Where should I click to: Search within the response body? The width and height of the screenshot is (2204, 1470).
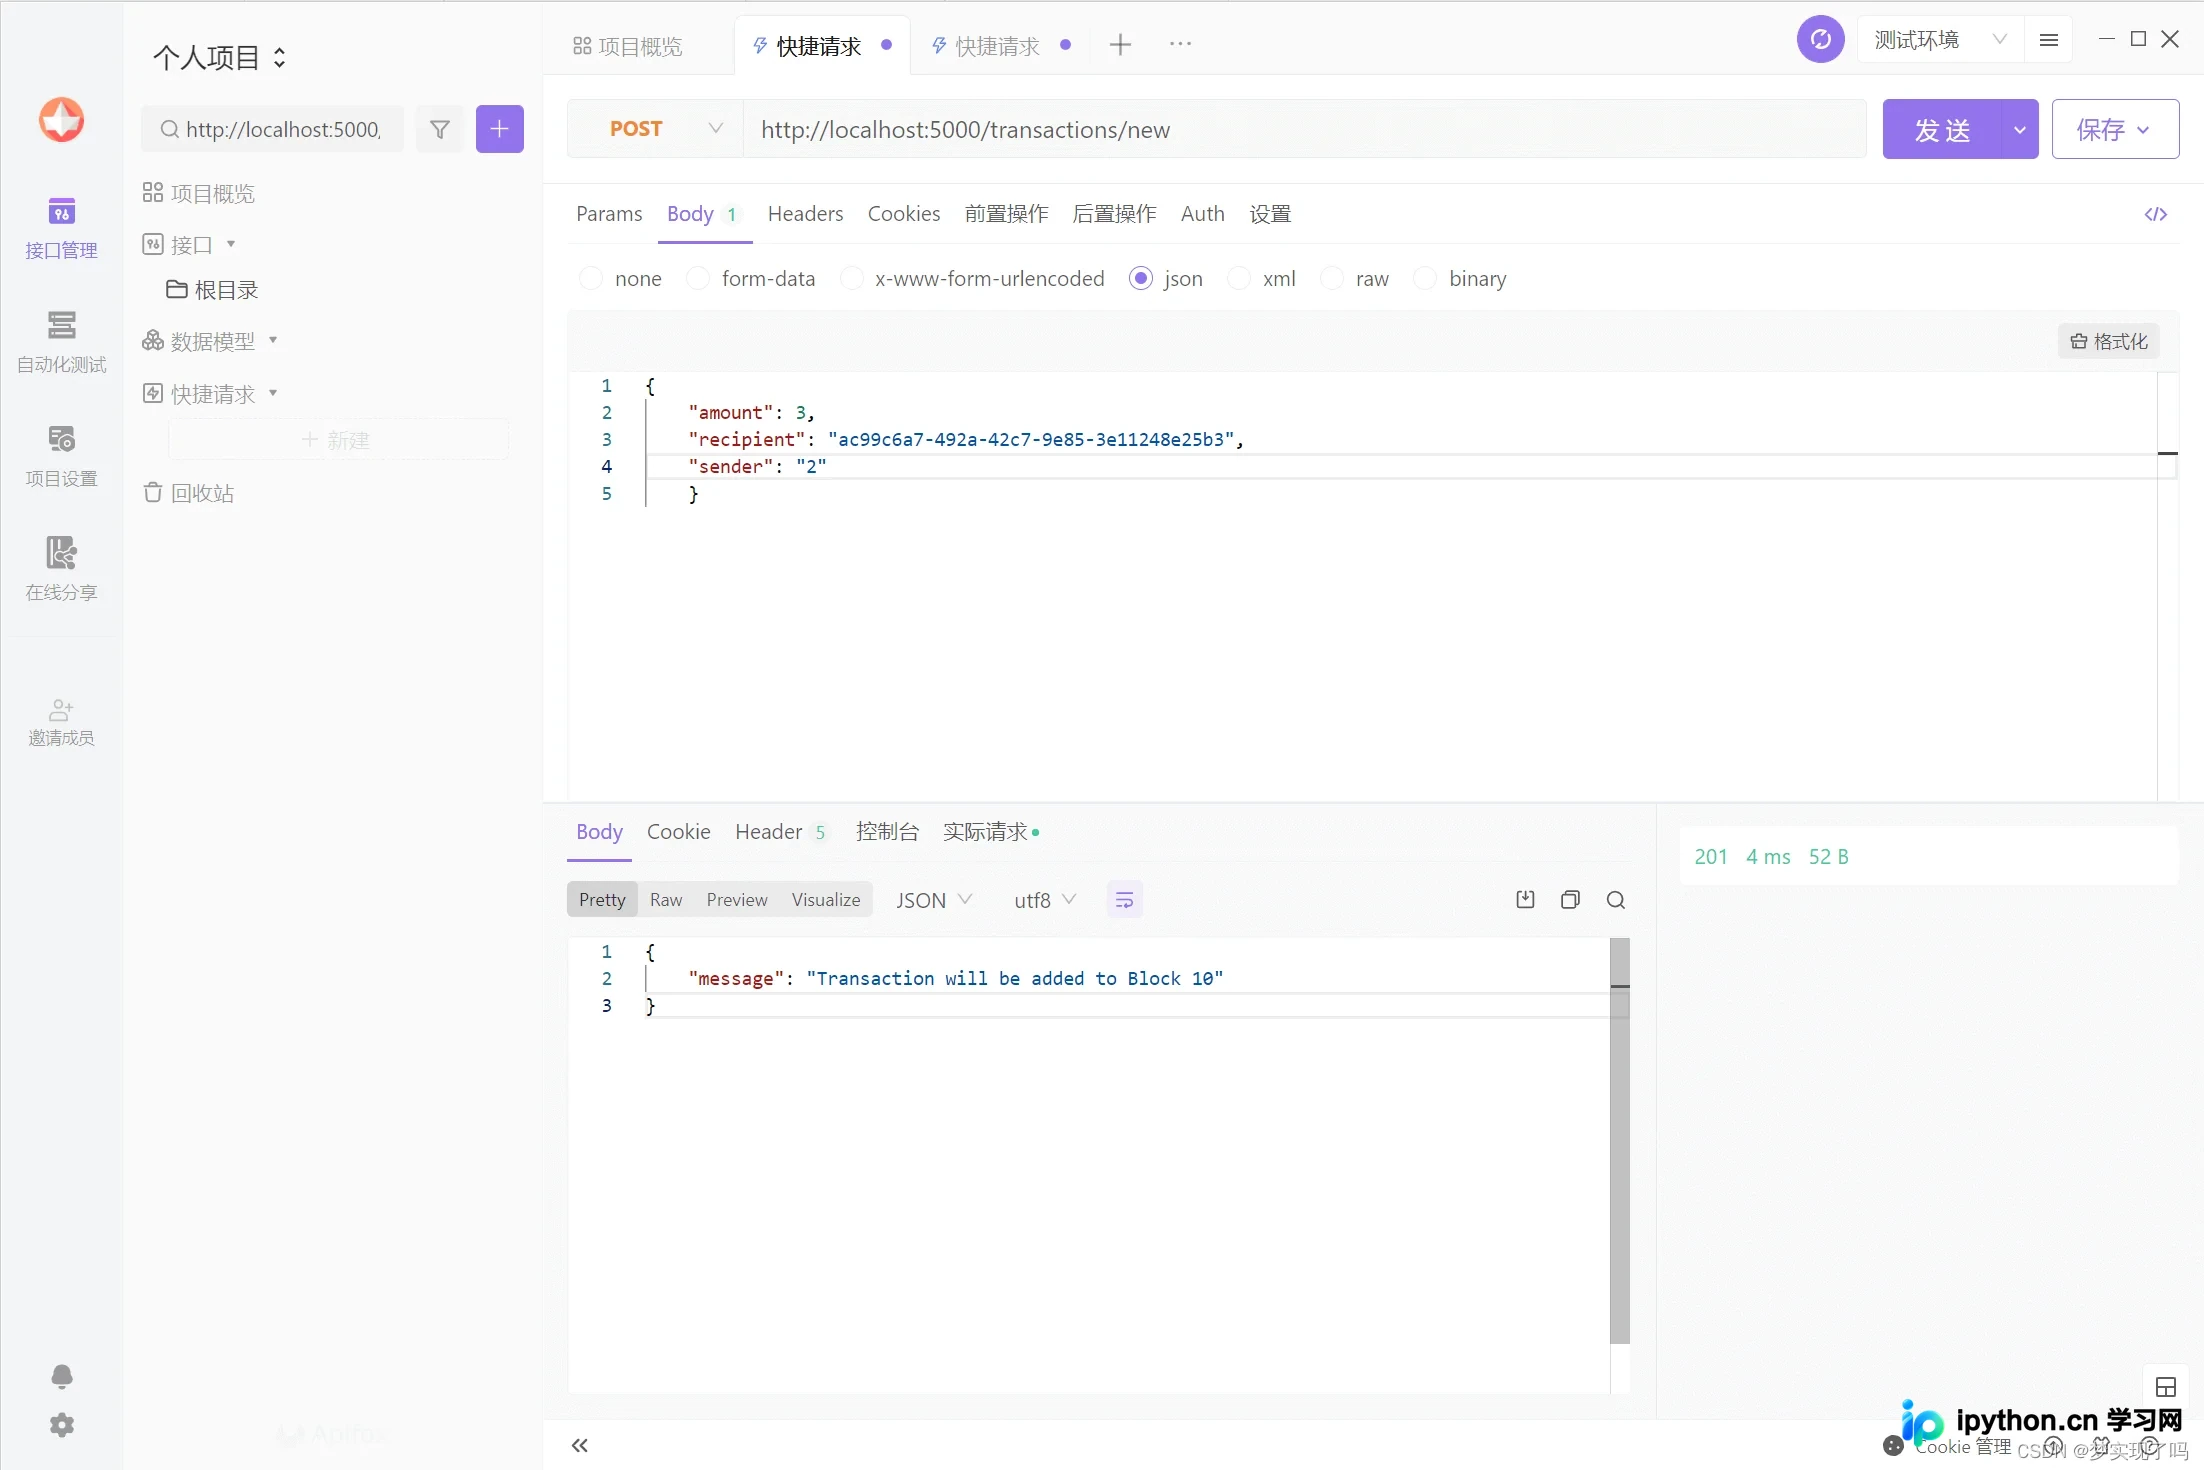(1615, 900)
